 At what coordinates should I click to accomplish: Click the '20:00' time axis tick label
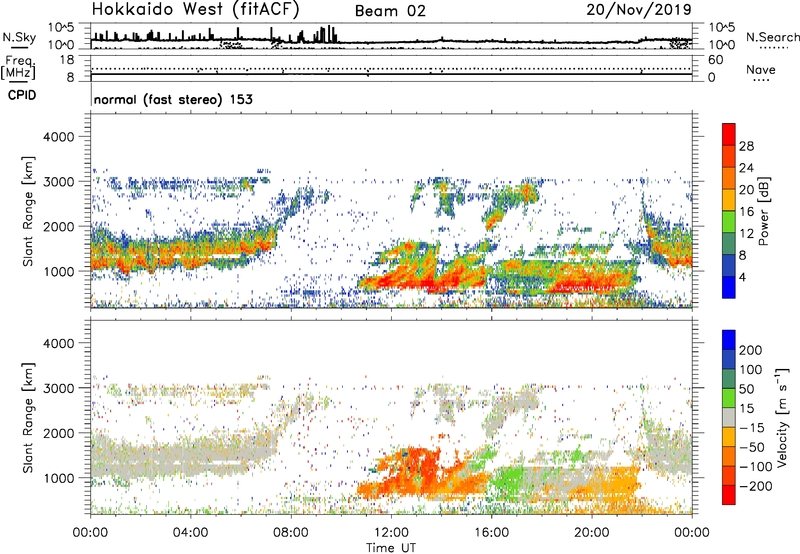[x=592, y=533]
